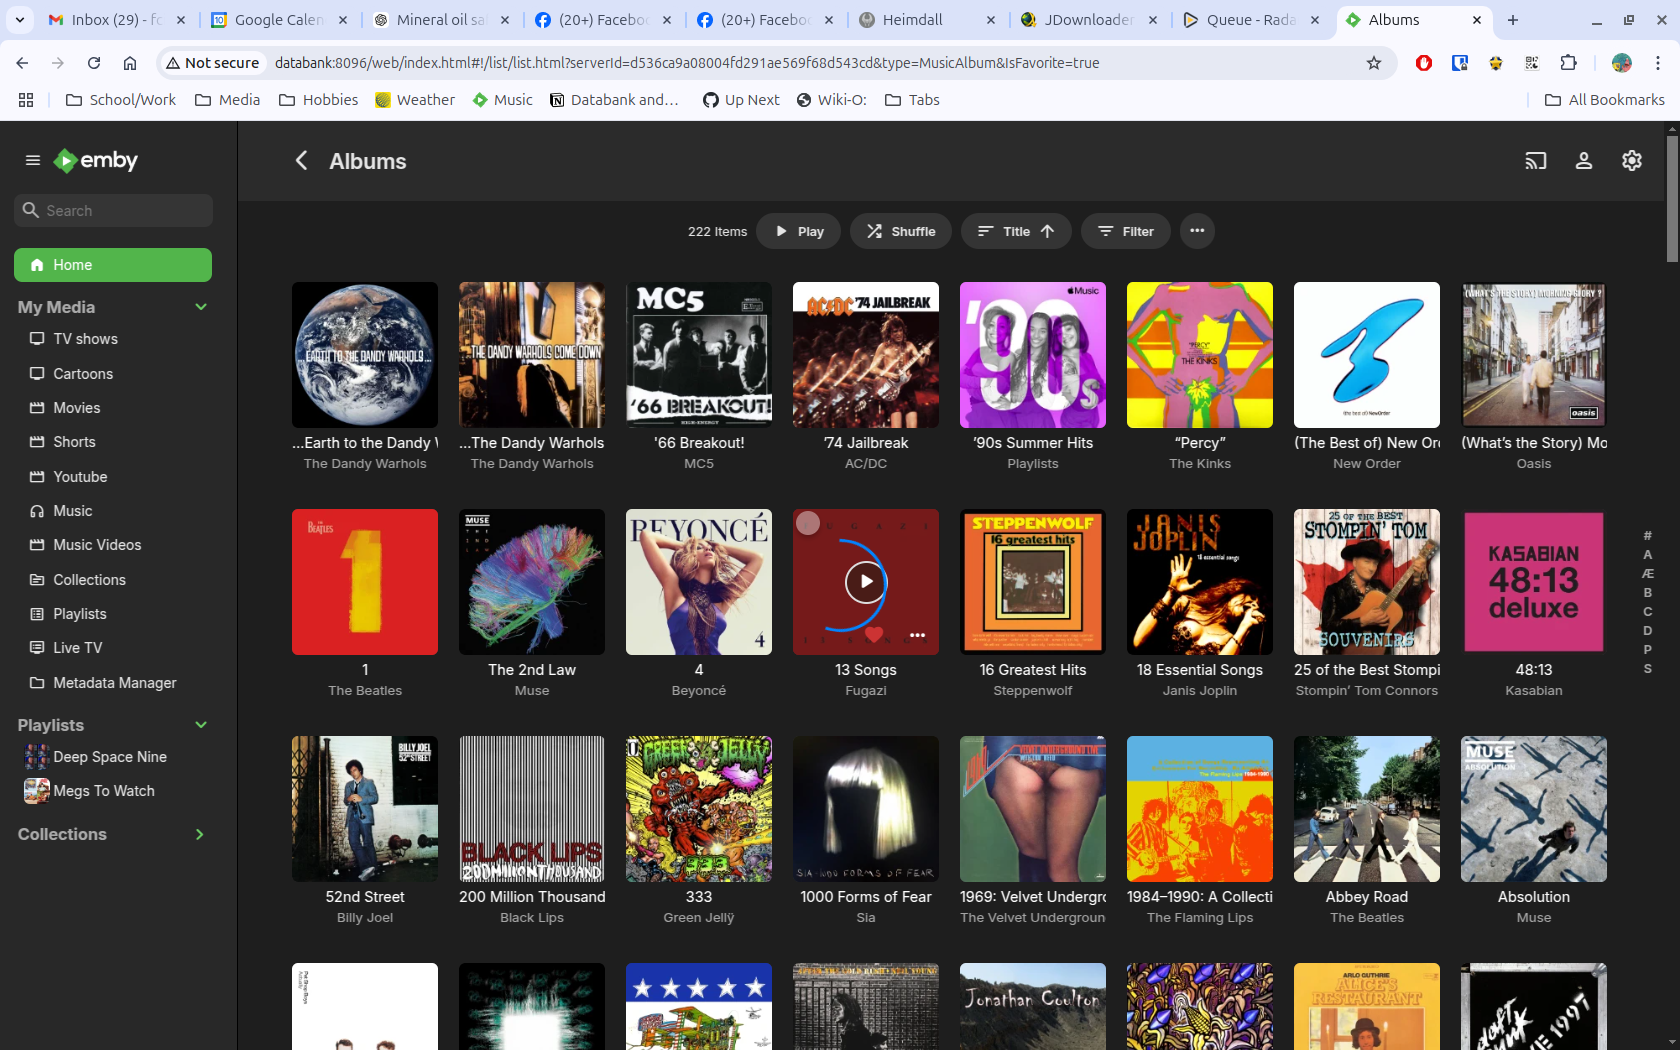Open artist Janis Joplin under 18 Essential Songs
1680x1050 pixels.
1200,691
